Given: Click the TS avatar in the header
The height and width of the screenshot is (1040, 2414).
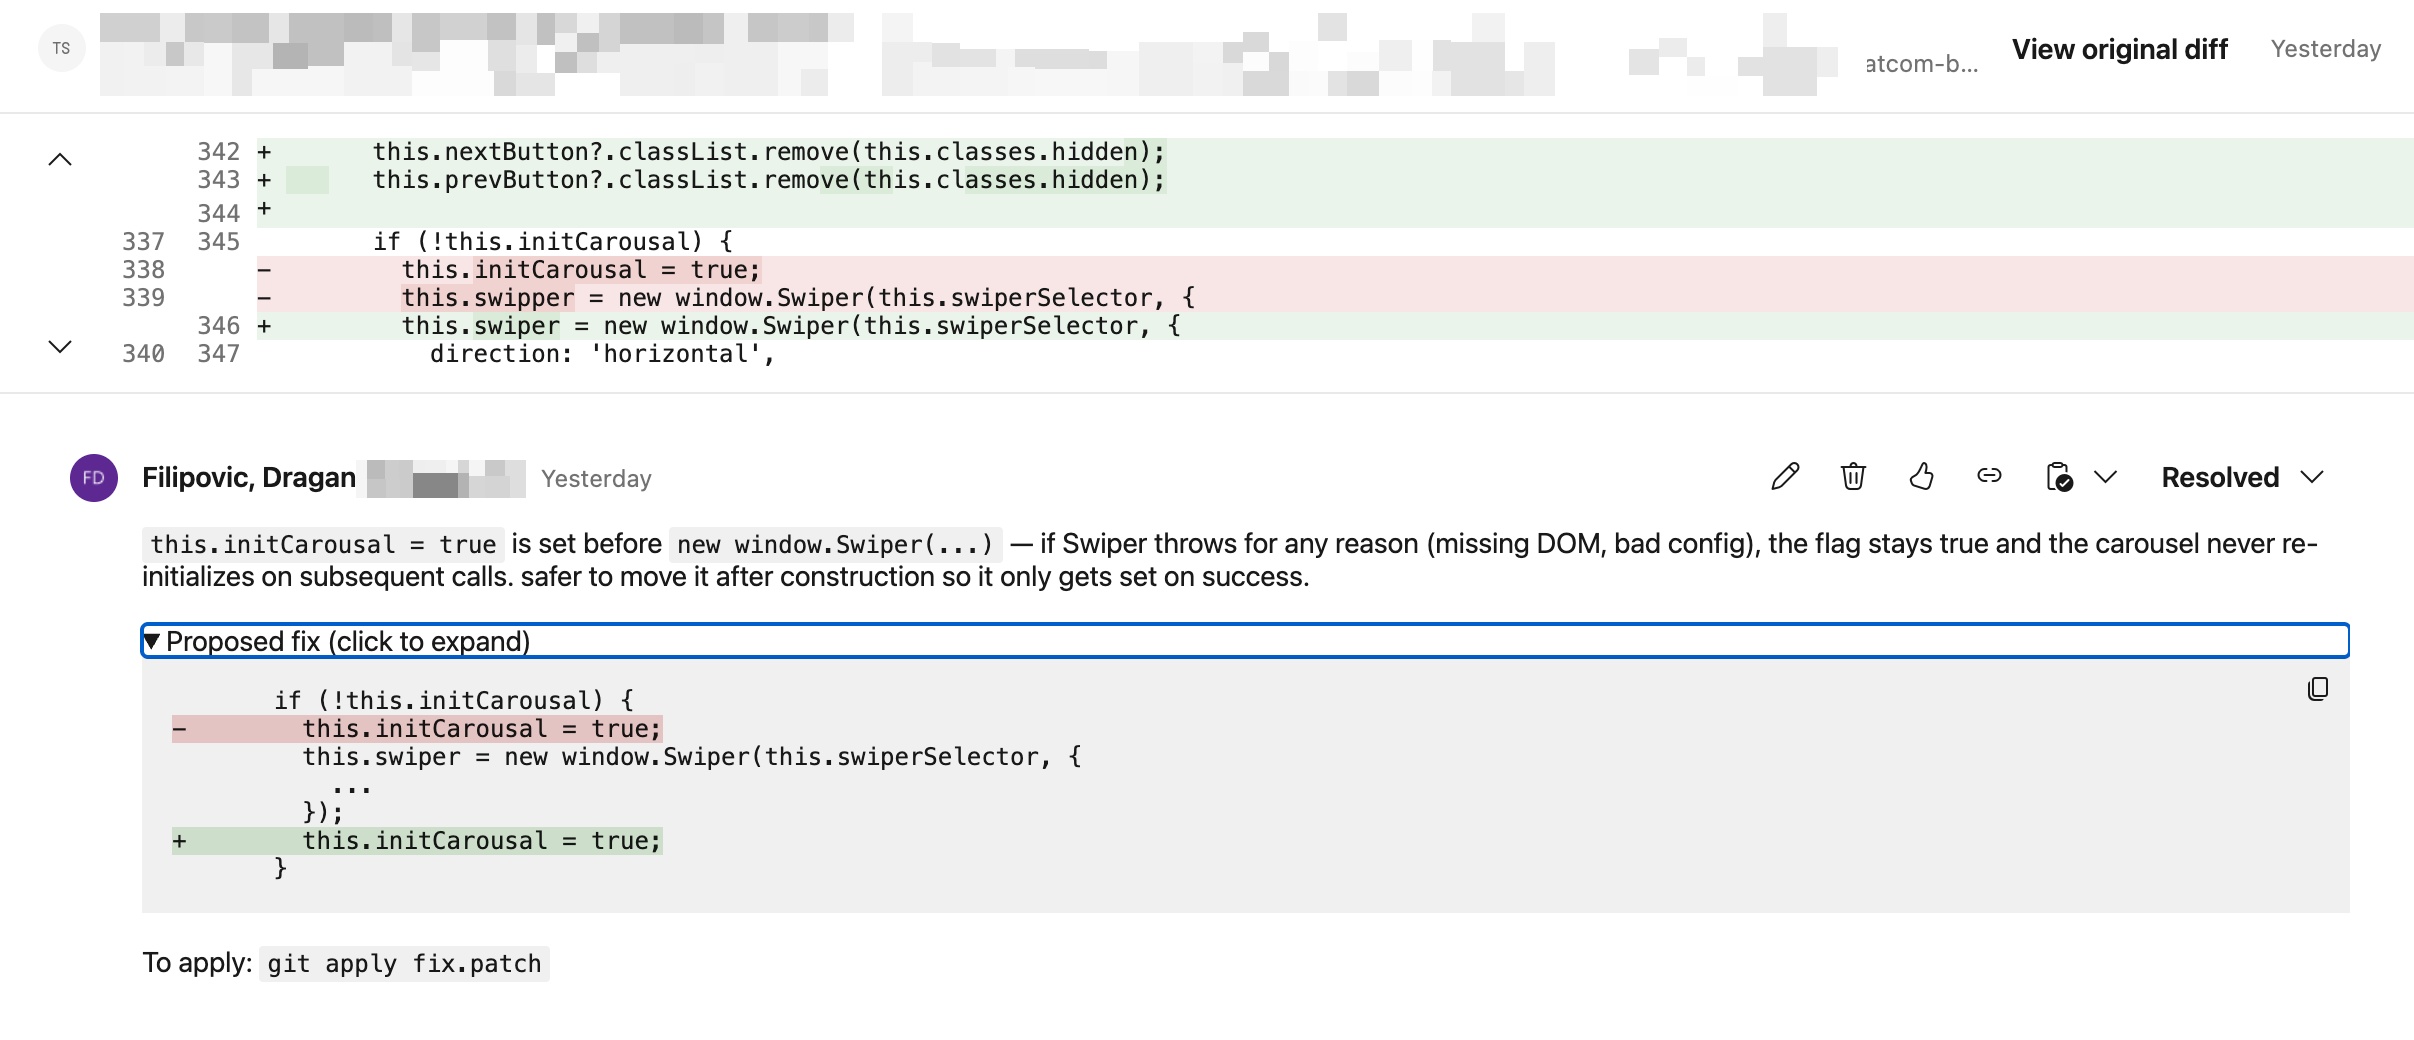Looking at the screenshot, I should 62,47.
